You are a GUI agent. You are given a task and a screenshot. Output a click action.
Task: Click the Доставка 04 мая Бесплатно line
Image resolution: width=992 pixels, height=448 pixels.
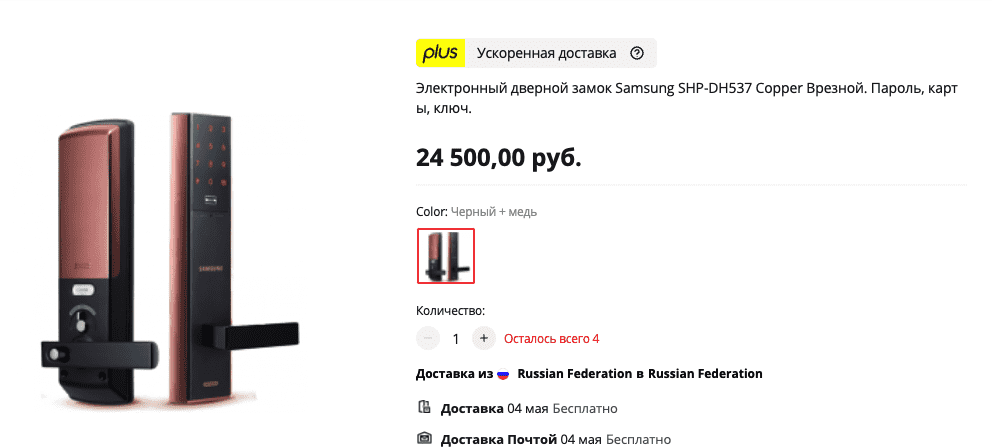(x=529, y=409)
